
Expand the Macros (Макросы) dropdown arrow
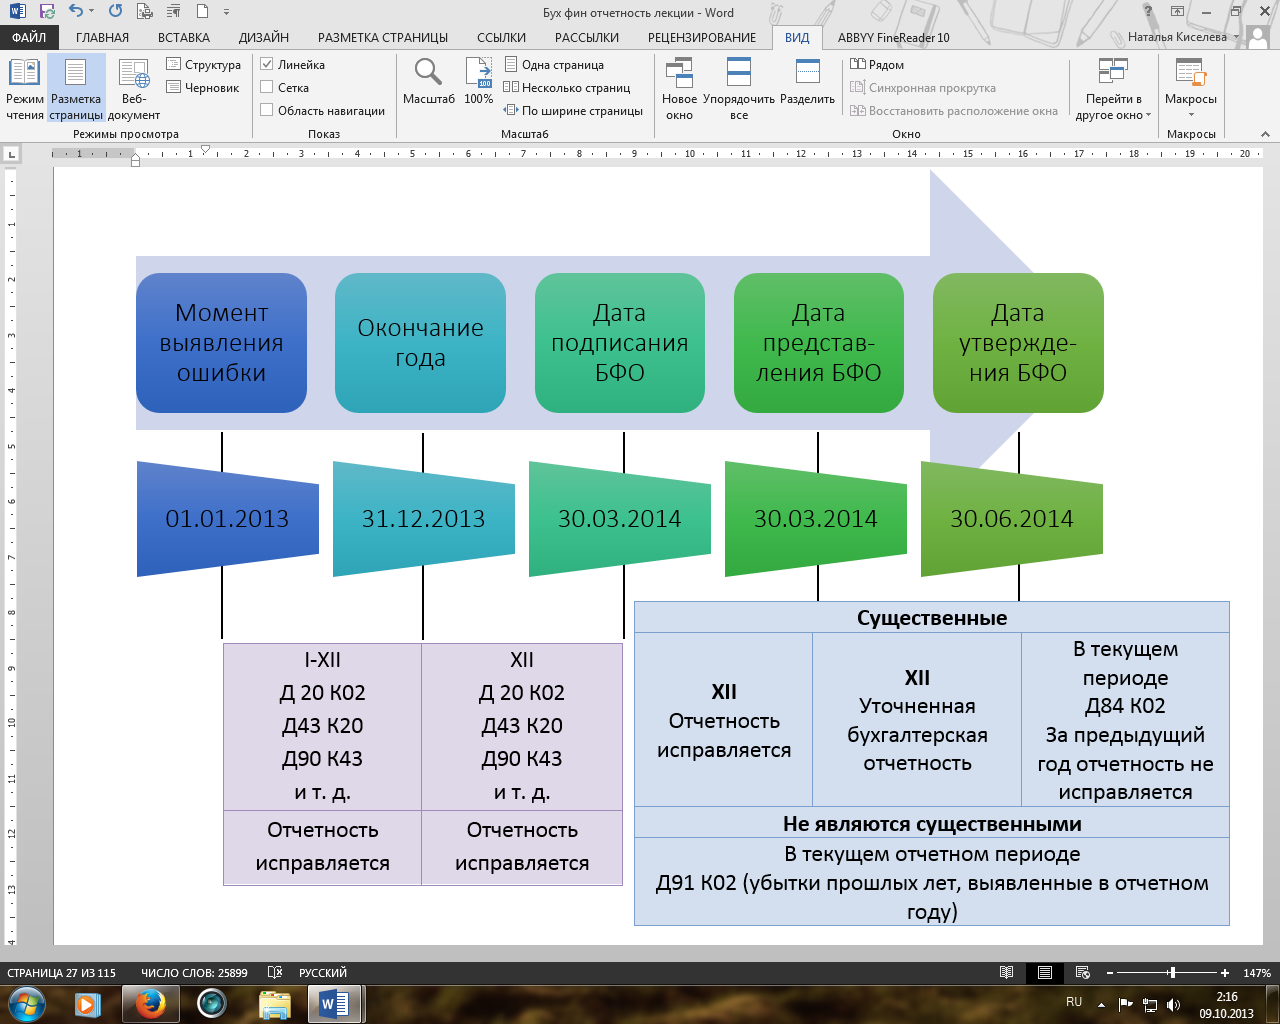point(1191,114)
